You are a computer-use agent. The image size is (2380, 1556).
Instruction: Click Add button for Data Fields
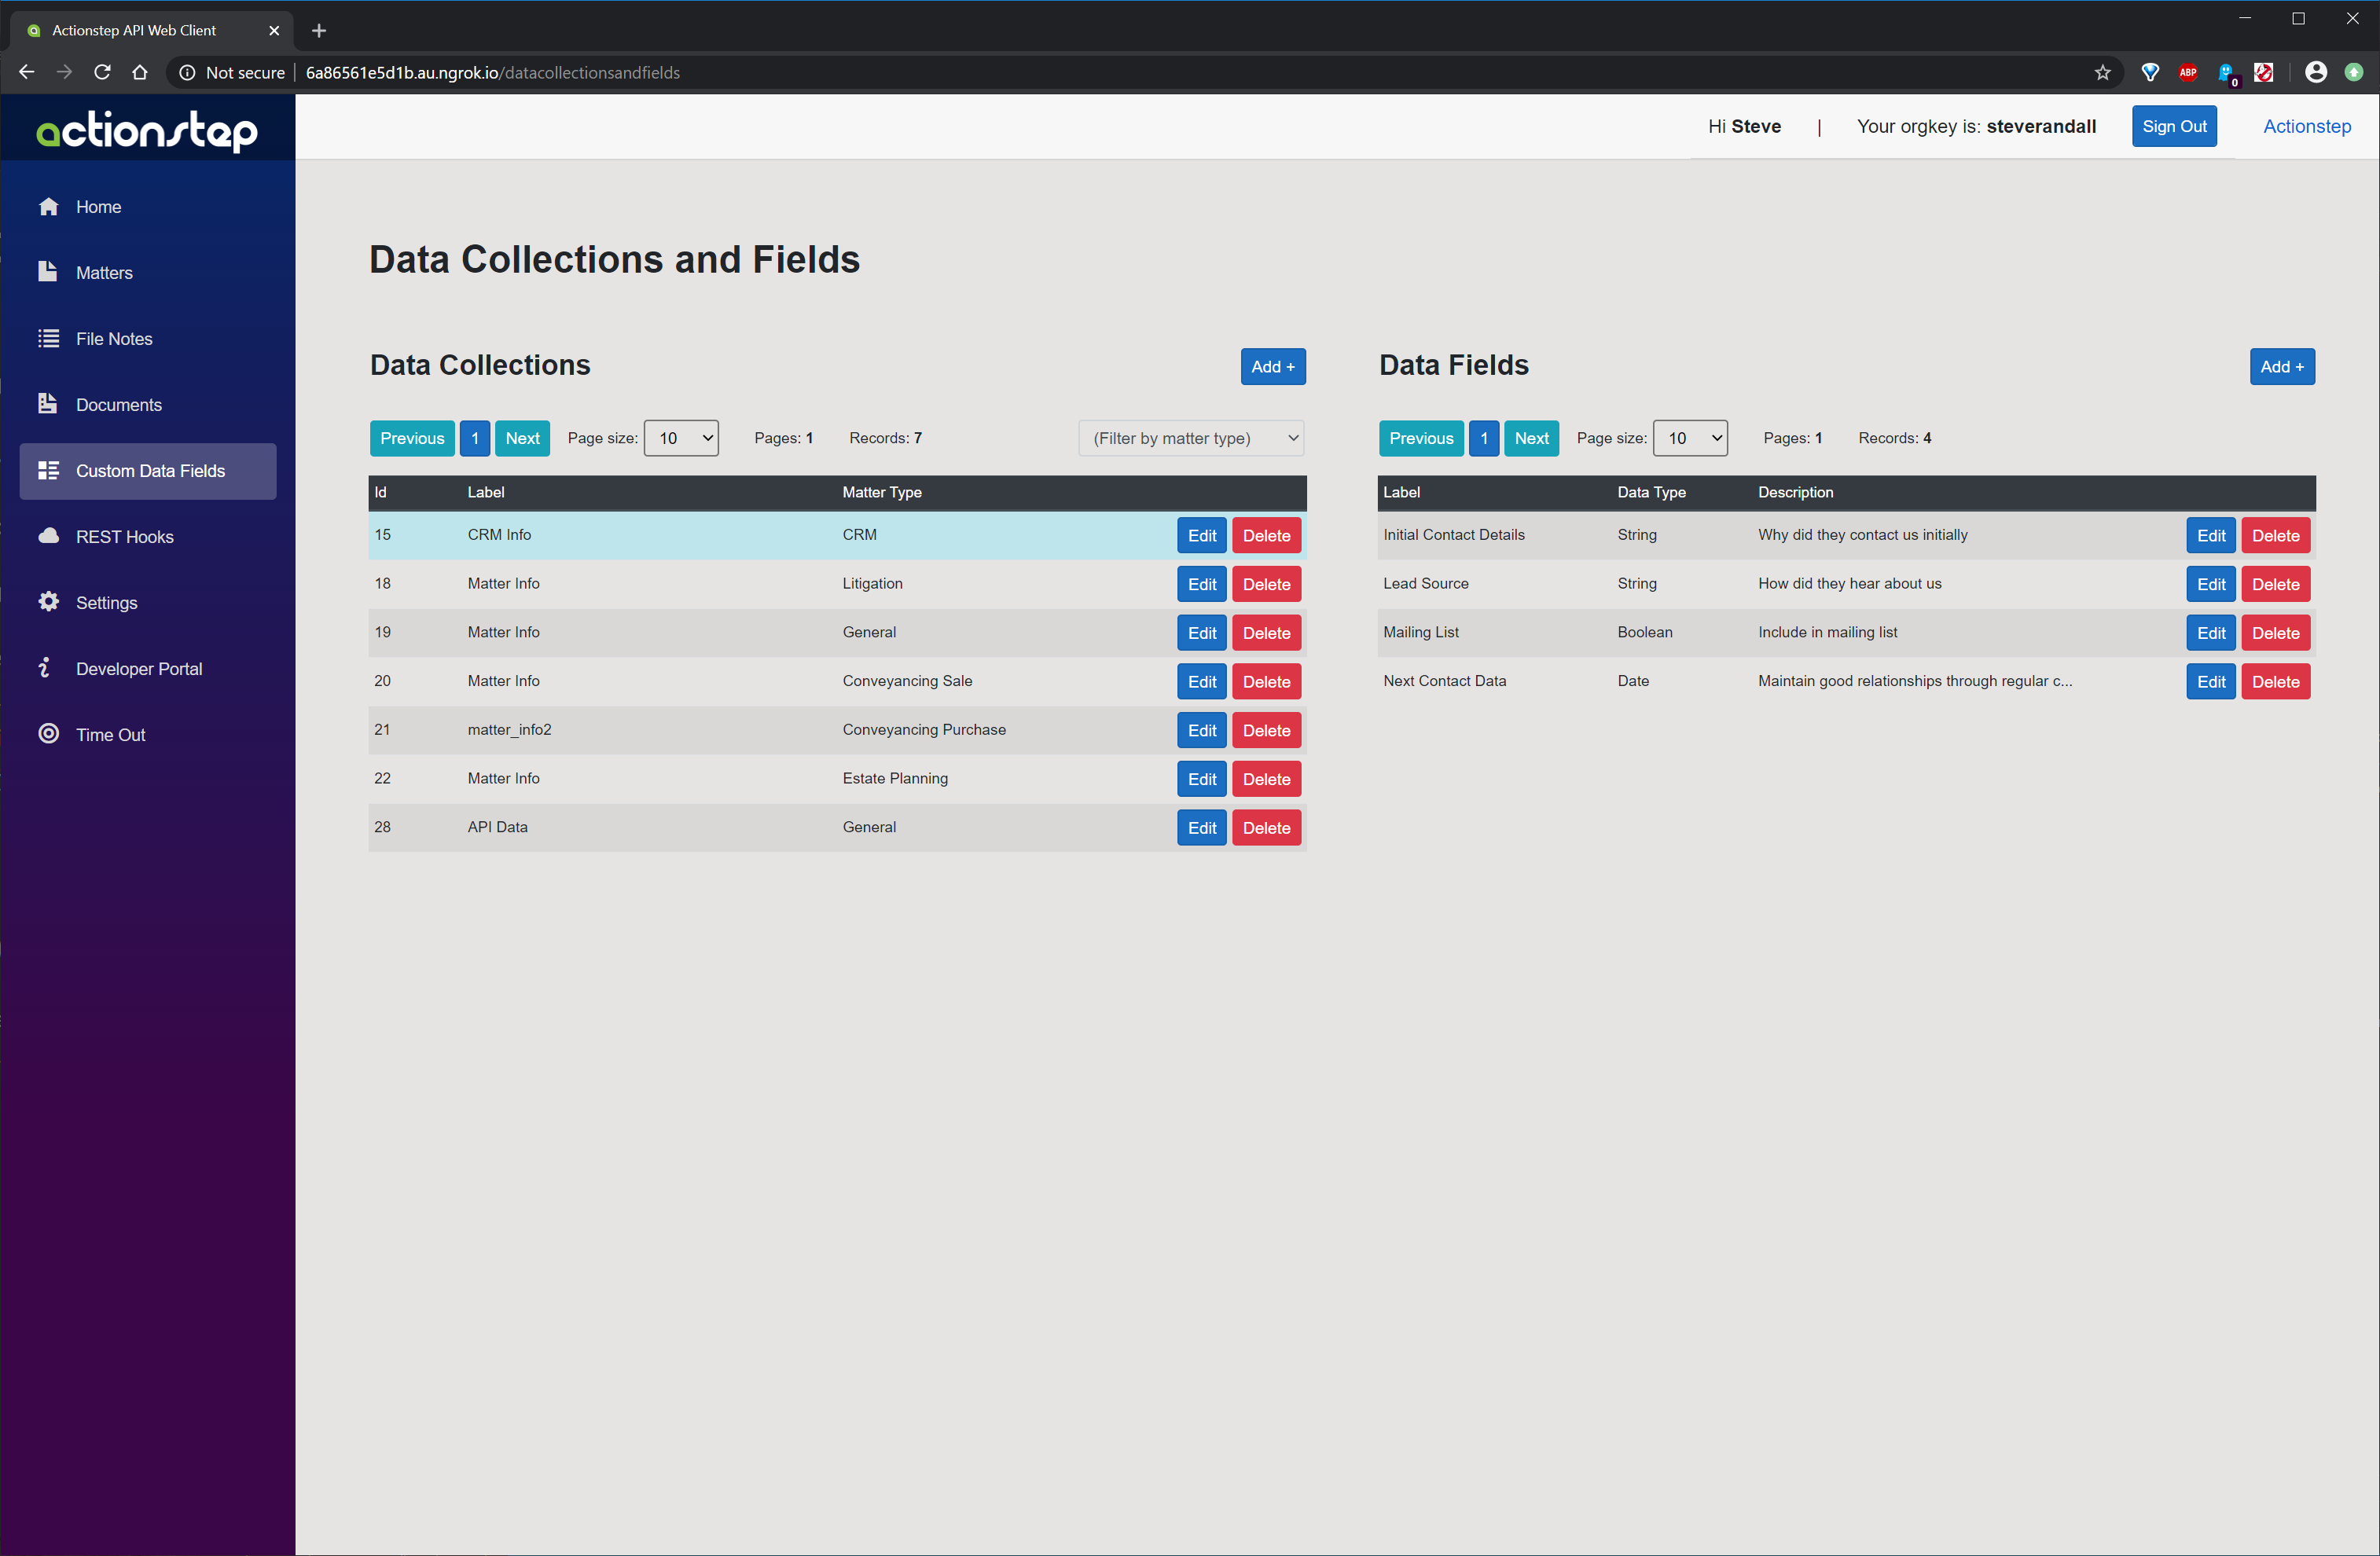(x=2279, y=366)
